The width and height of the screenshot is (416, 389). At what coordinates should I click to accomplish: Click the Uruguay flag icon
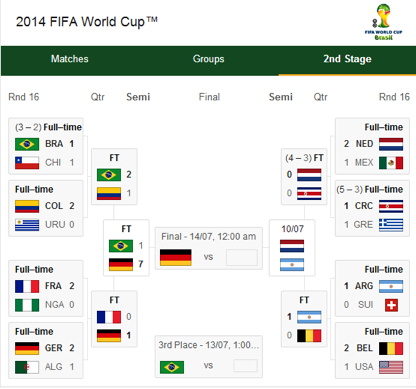(x=27, y=225)
